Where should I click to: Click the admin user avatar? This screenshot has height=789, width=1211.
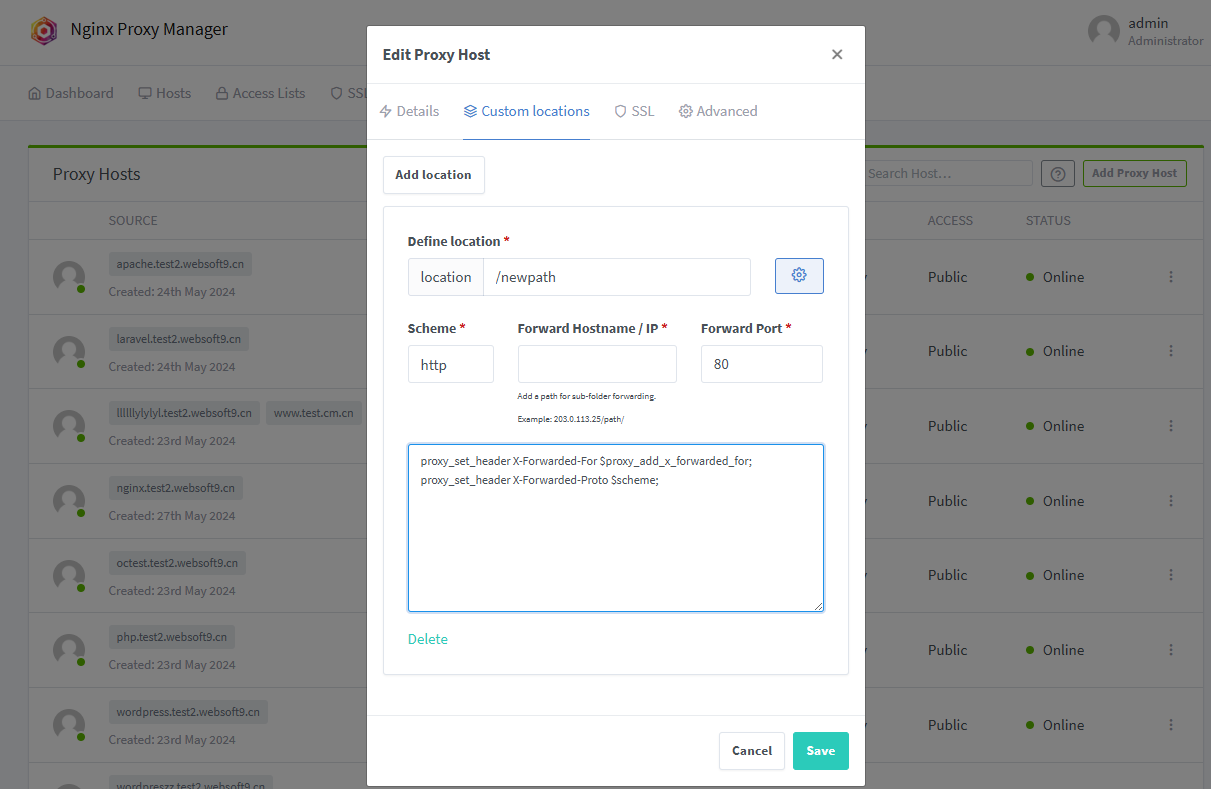tap(1103, 30)
